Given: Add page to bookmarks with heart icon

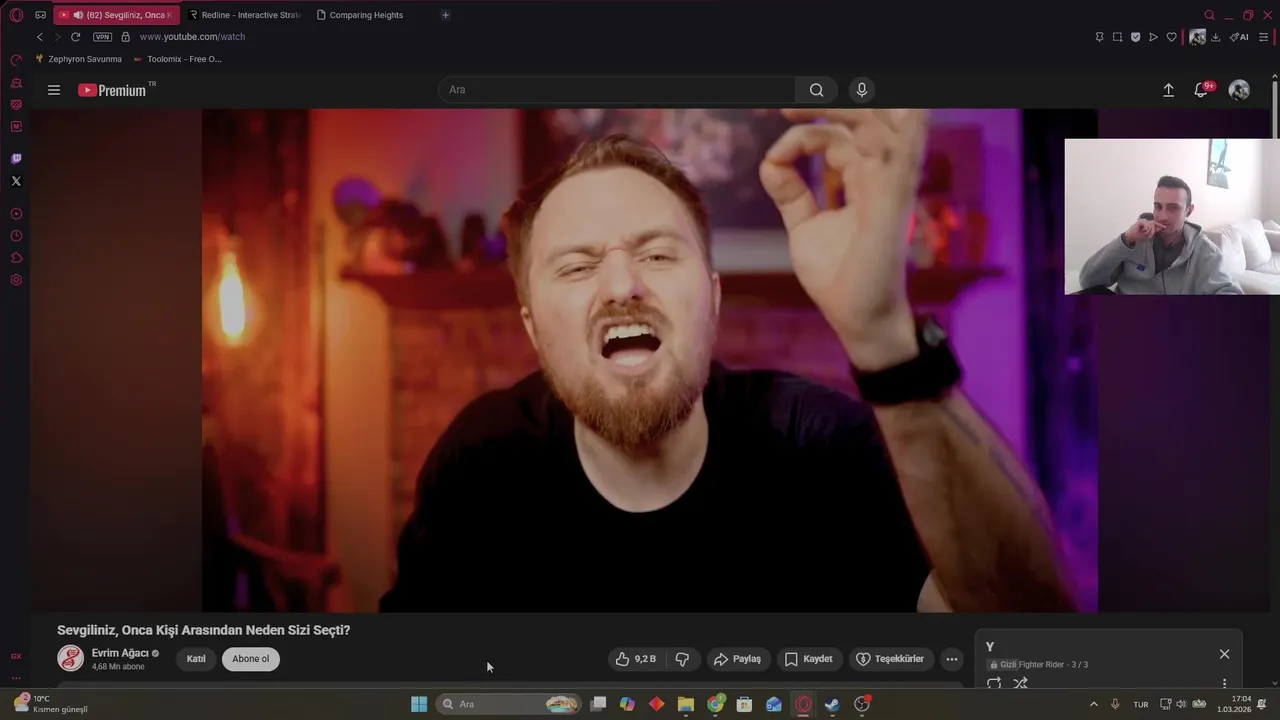Looking at the screenshot, I should pos(1171,37).
